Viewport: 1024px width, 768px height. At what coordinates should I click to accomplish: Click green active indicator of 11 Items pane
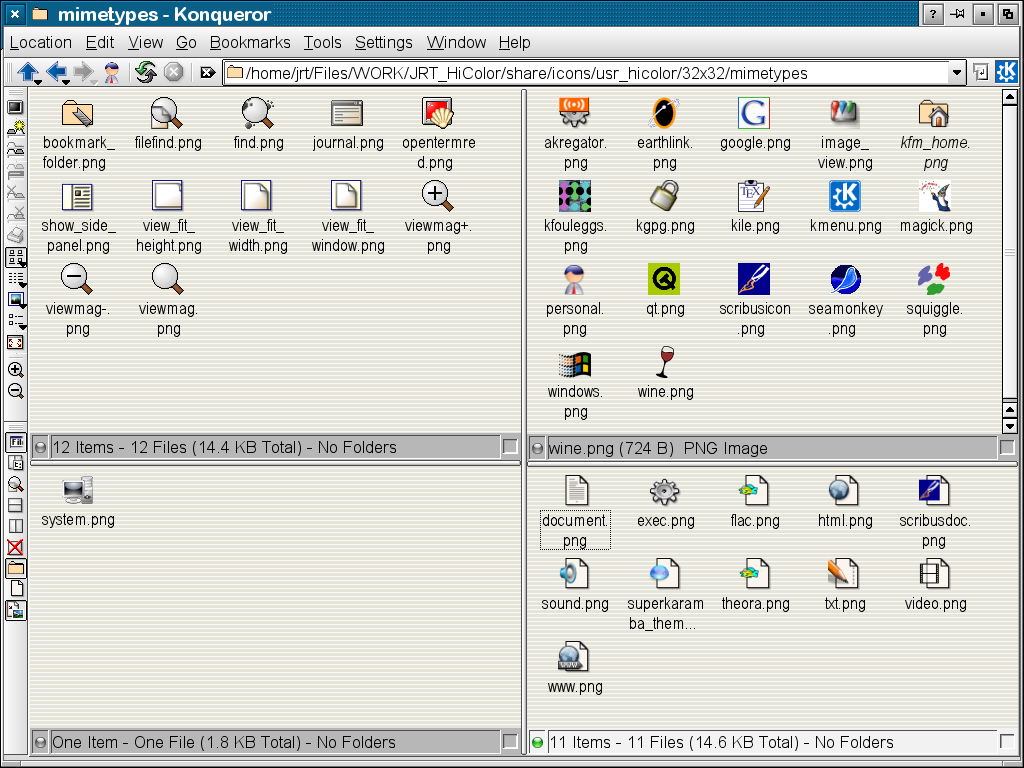coord(537,743)
